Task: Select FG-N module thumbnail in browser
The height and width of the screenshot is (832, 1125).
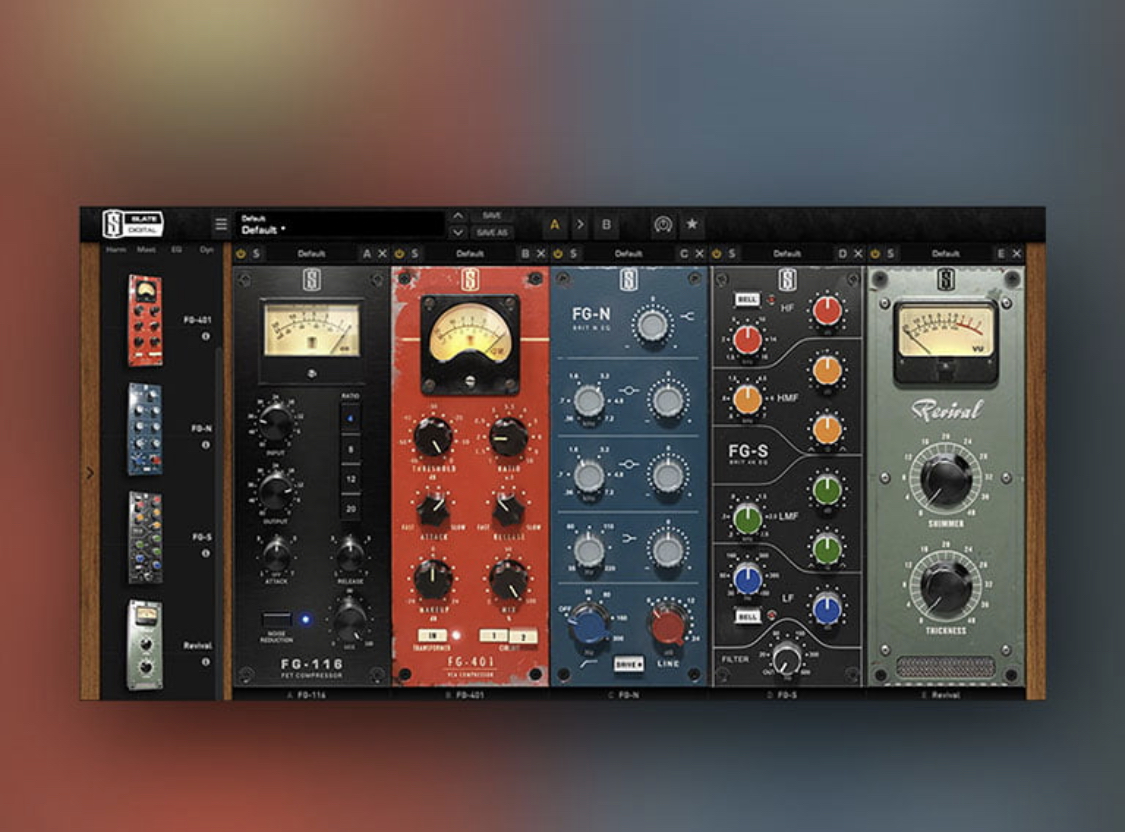Action: pyautogui.click(x=146, y=429)
